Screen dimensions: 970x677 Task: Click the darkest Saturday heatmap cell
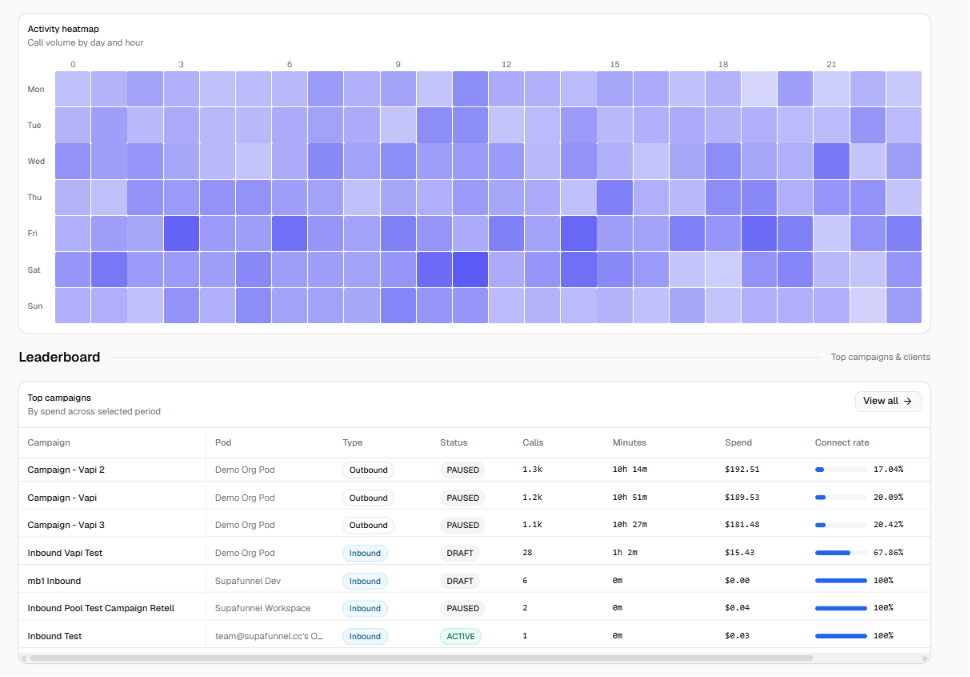tap(470, 269)
